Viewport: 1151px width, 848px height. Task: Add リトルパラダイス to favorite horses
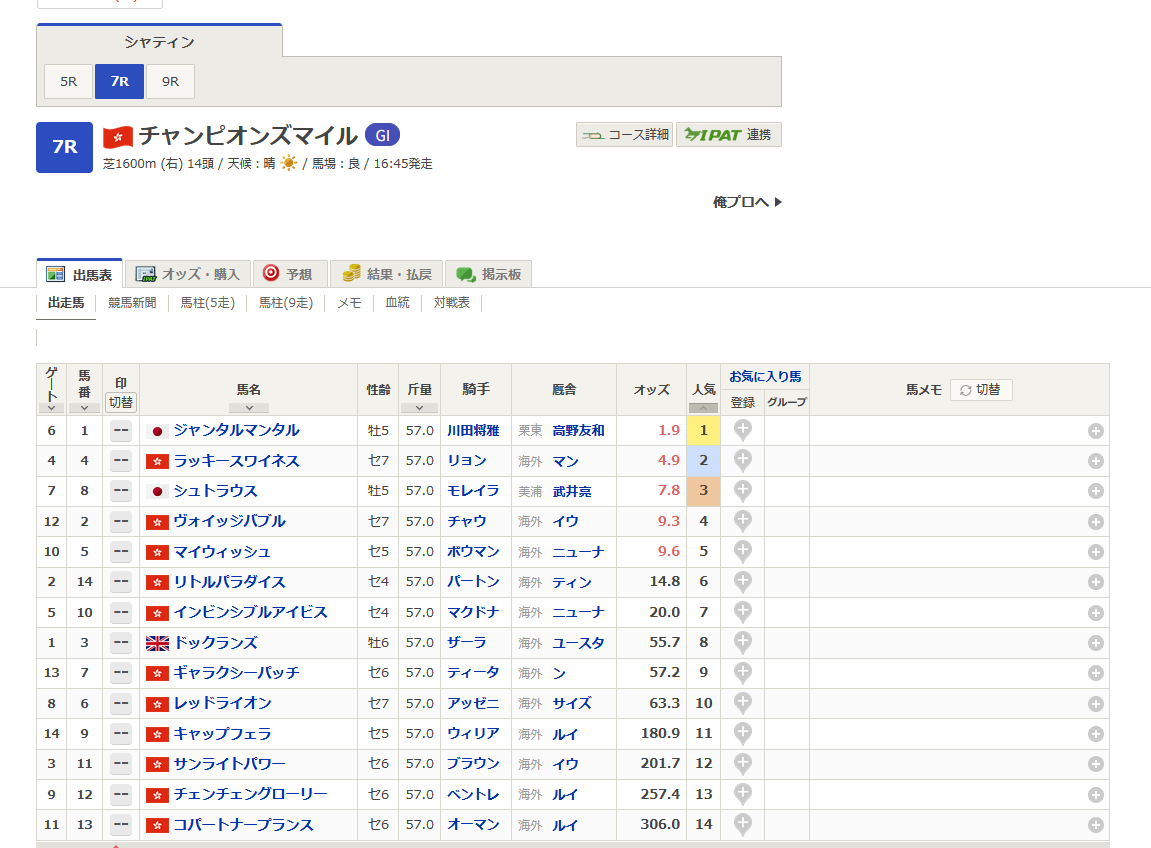coord(742,581)
